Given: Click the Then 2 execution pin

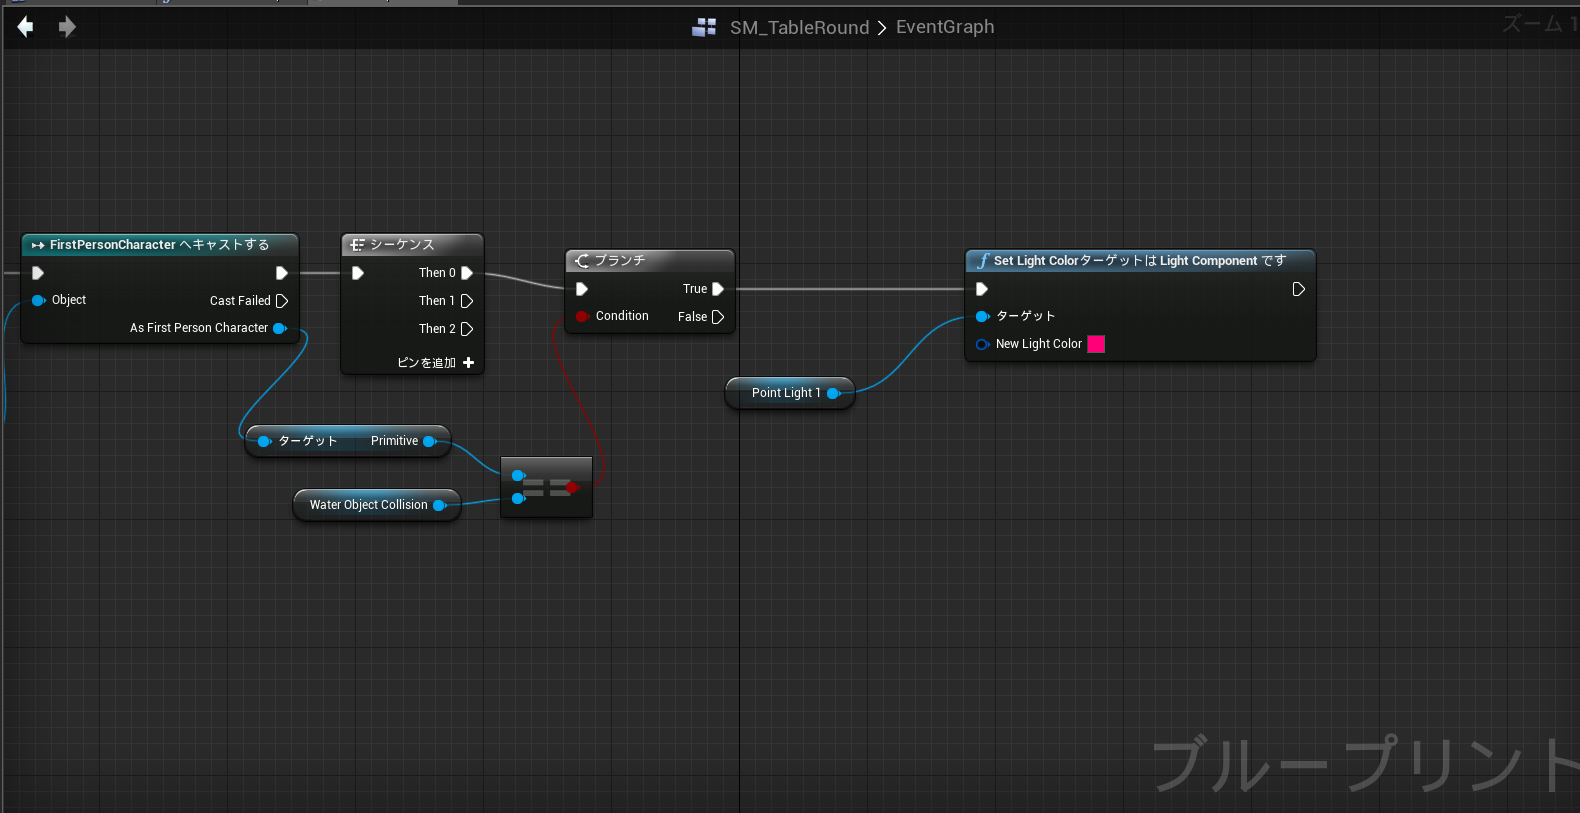Looking at the screenshot, I should coord(467,329).
